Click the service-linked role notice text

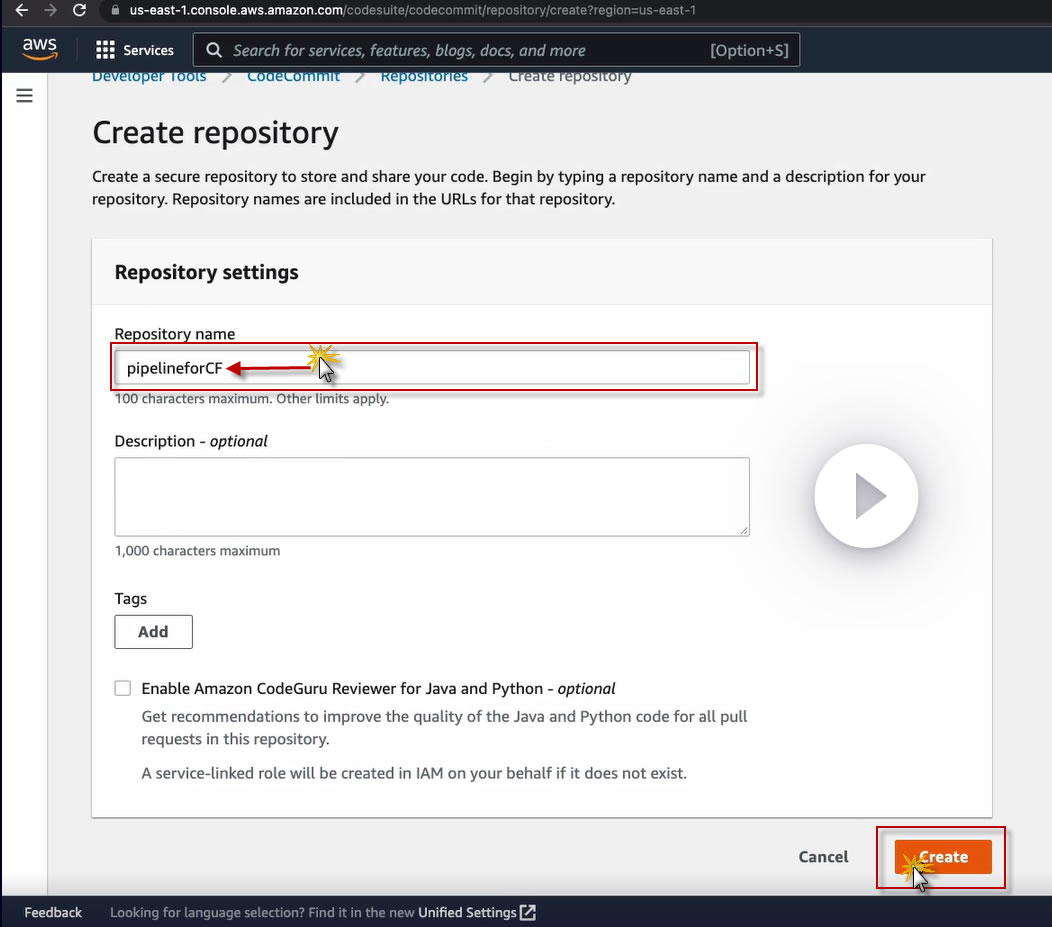[x=414, y=773]
